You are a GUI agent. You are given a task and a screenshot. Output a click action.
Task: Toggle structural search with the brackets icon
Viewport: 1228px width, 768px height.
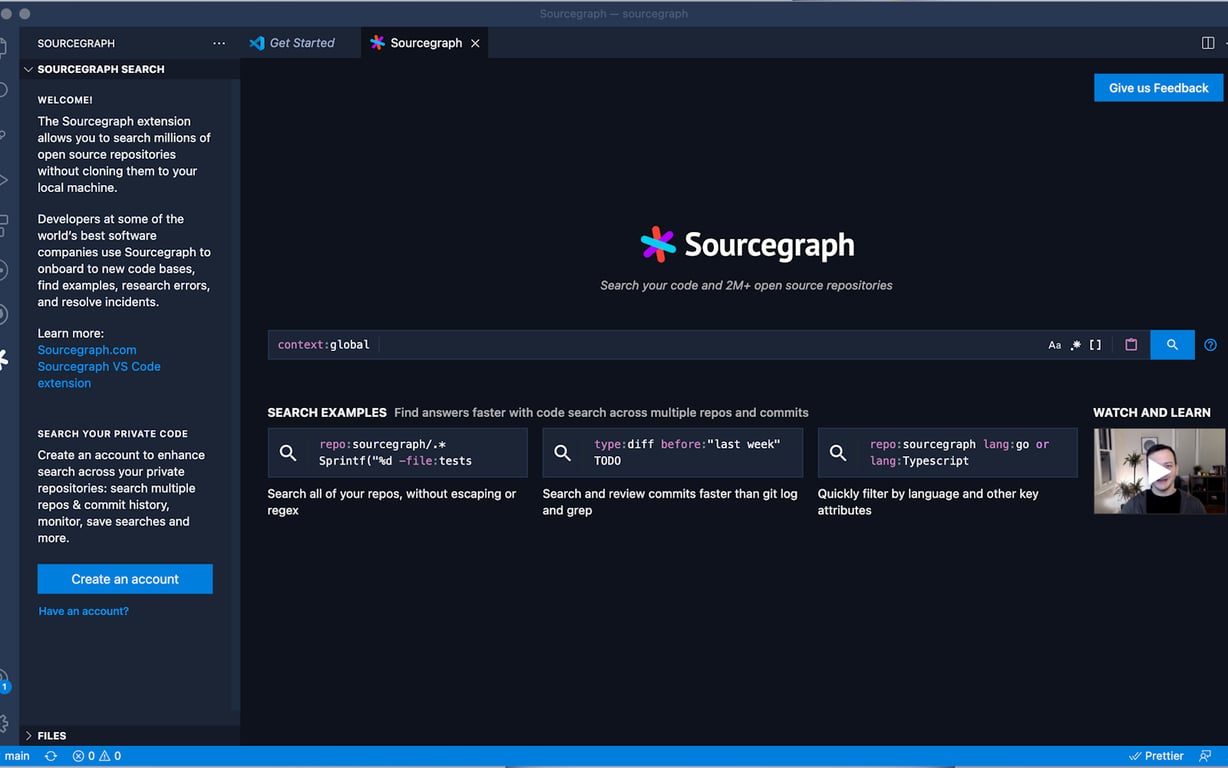click(x=1094, y=344)
